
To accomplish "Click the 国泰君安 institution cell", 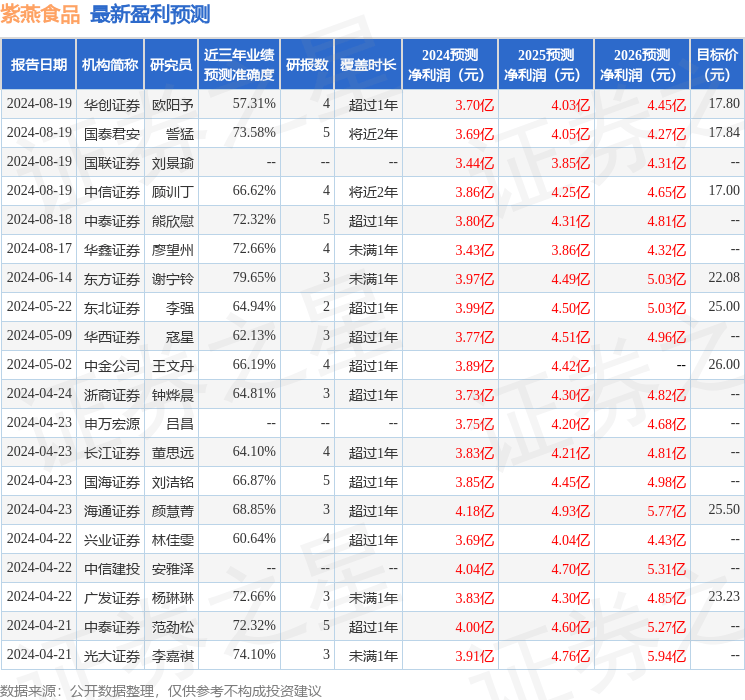I will (x=112, y=134).
